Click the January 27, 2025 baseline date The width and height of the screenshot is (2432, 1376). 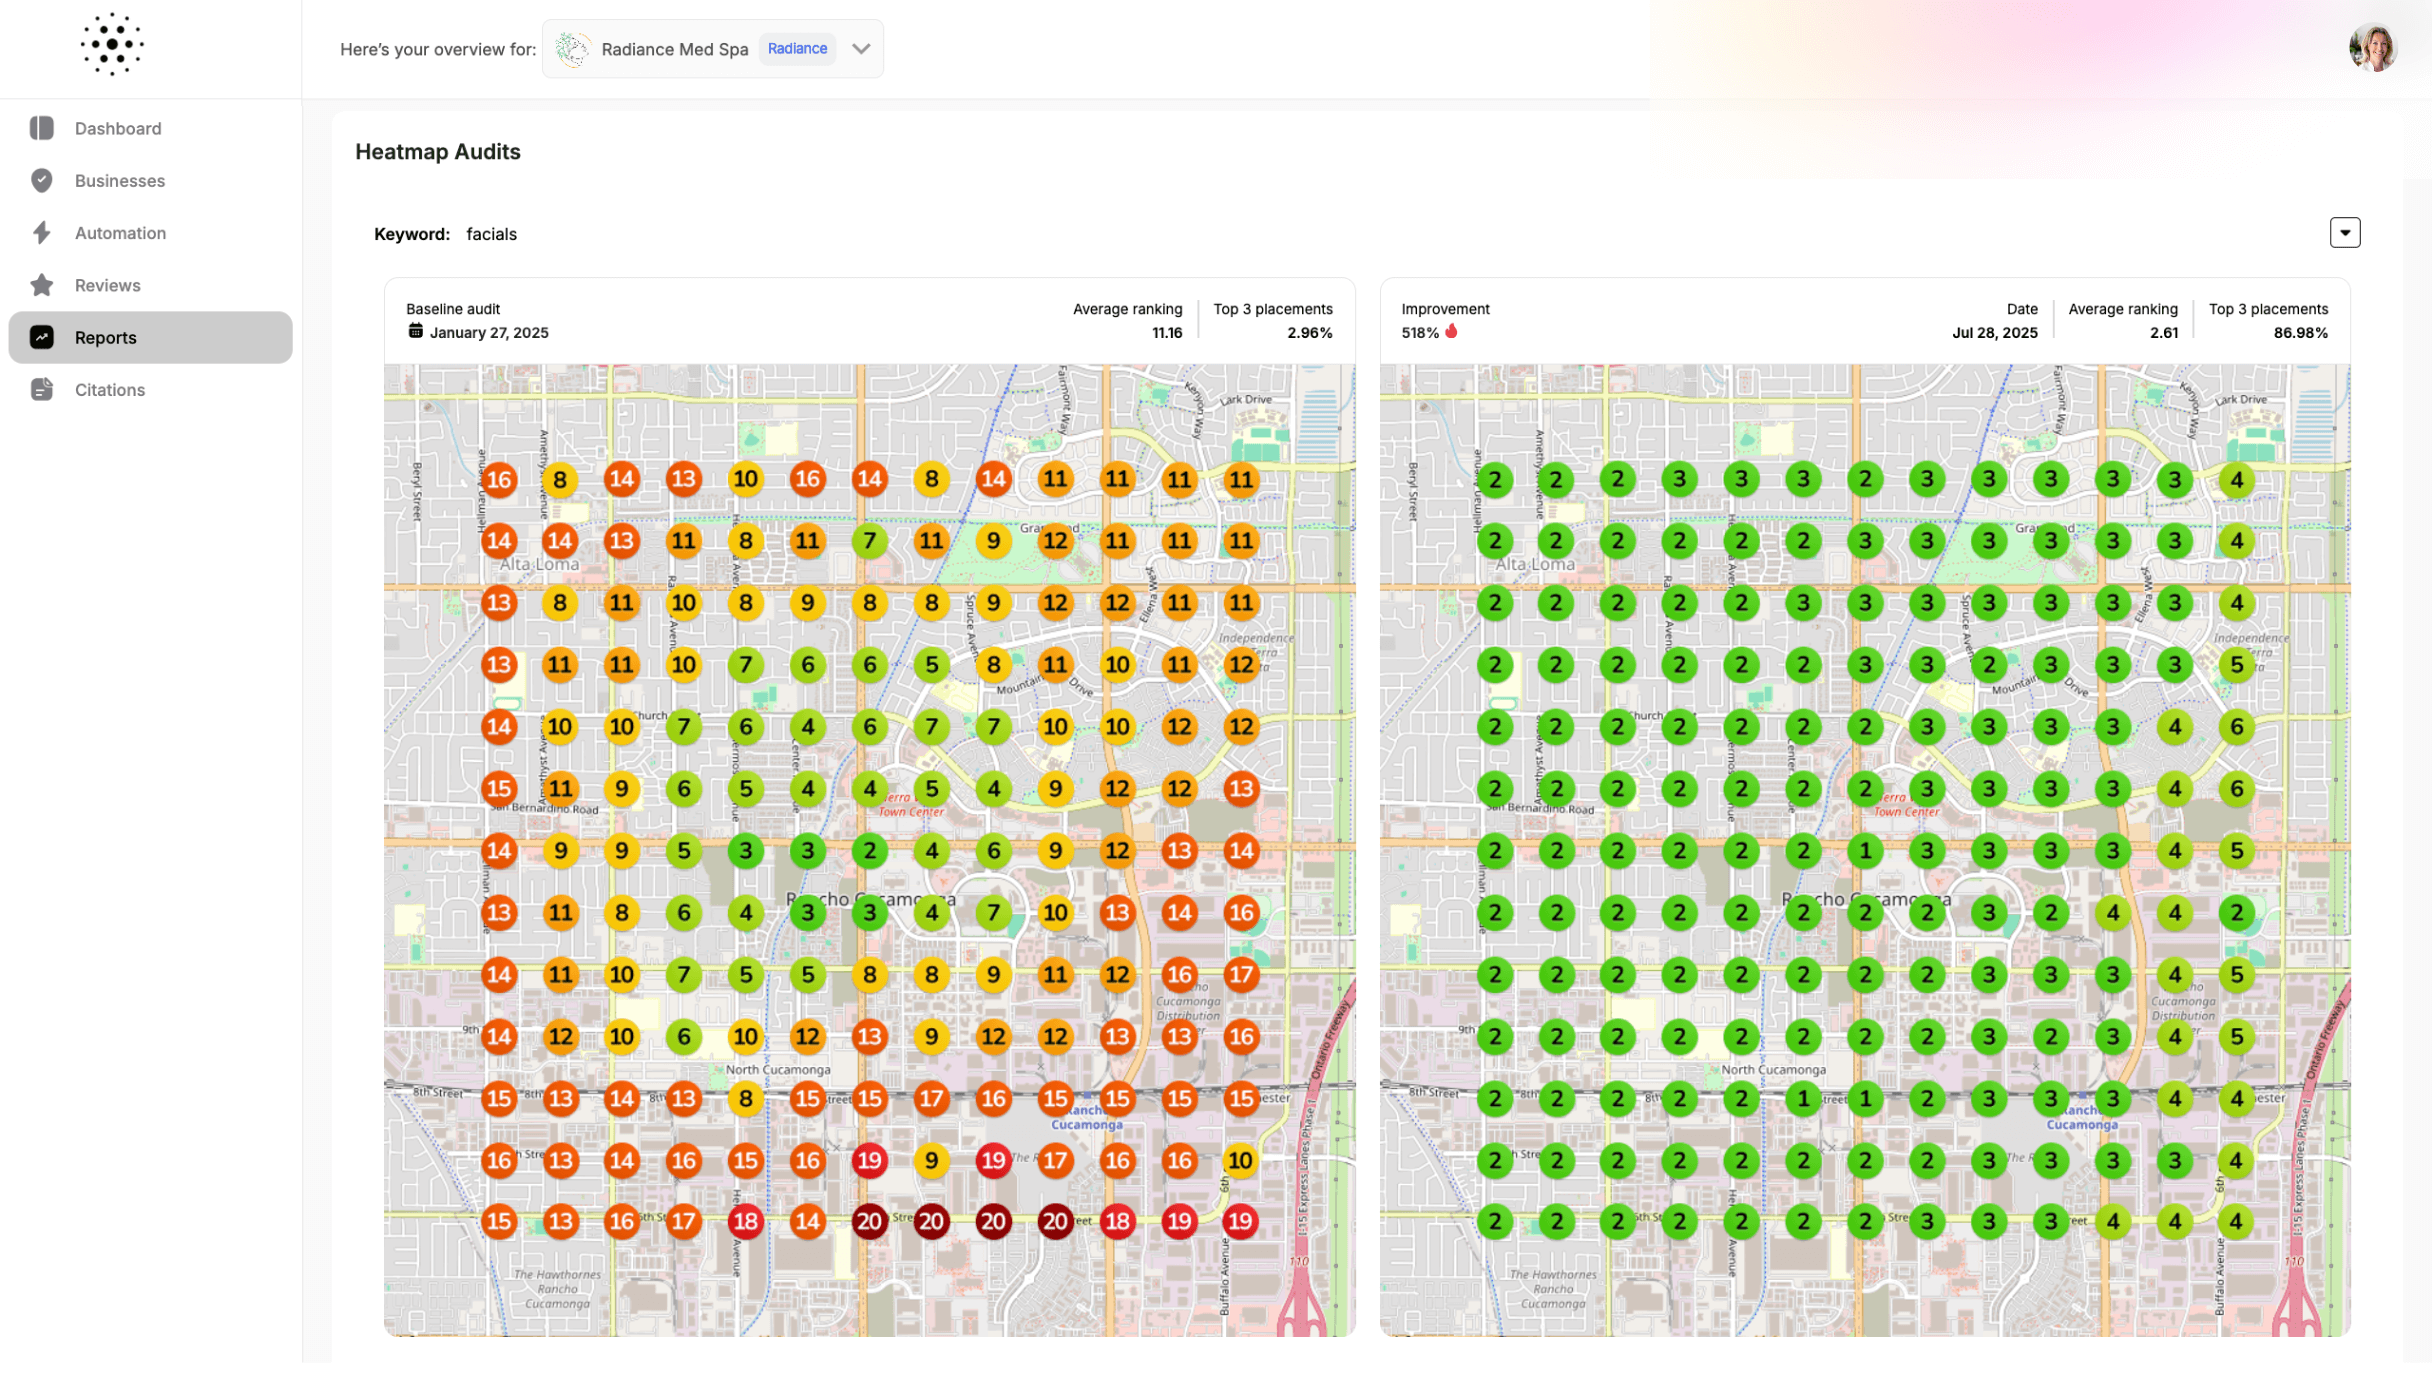(x=488, y=333)
